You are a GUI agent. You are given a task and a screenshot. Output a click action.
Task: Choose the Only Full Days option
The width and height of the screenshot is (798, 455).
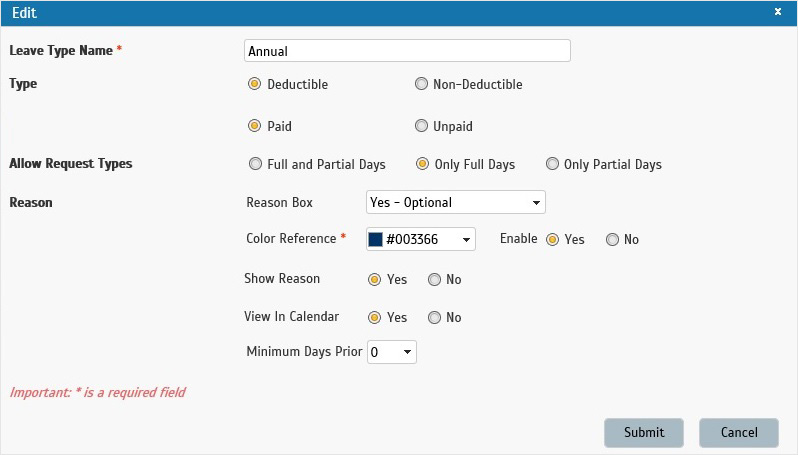[x=422, y=164]
